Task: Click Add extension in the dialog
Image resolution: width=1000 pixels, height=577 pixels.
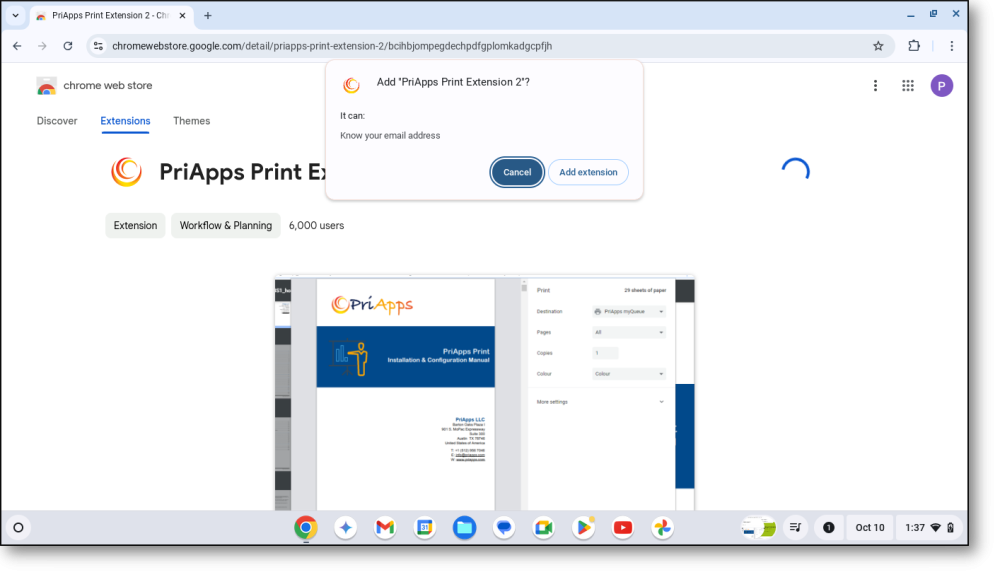Action: coord(588,172)
